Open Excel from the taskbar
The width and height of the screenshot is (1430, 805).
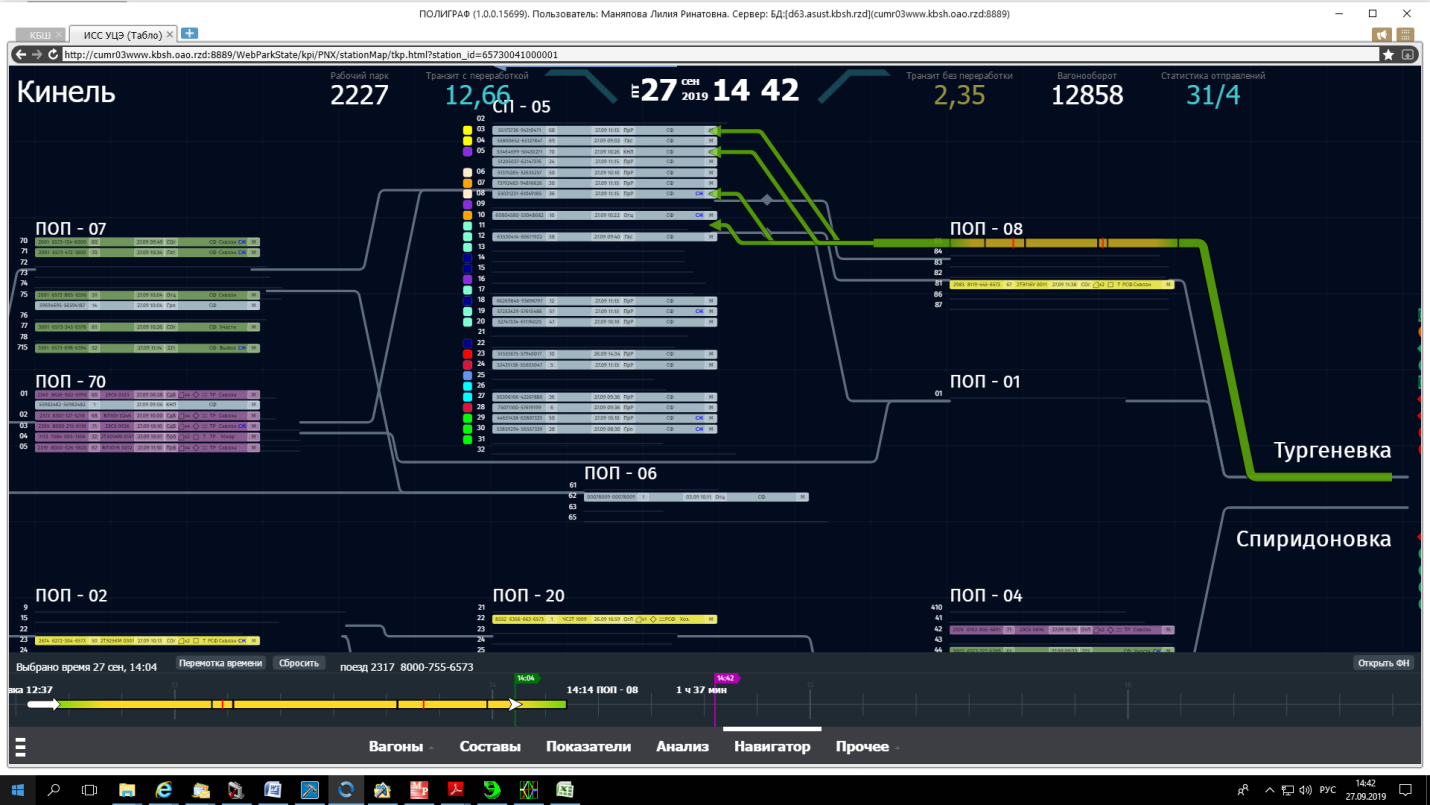click(564, 789)
